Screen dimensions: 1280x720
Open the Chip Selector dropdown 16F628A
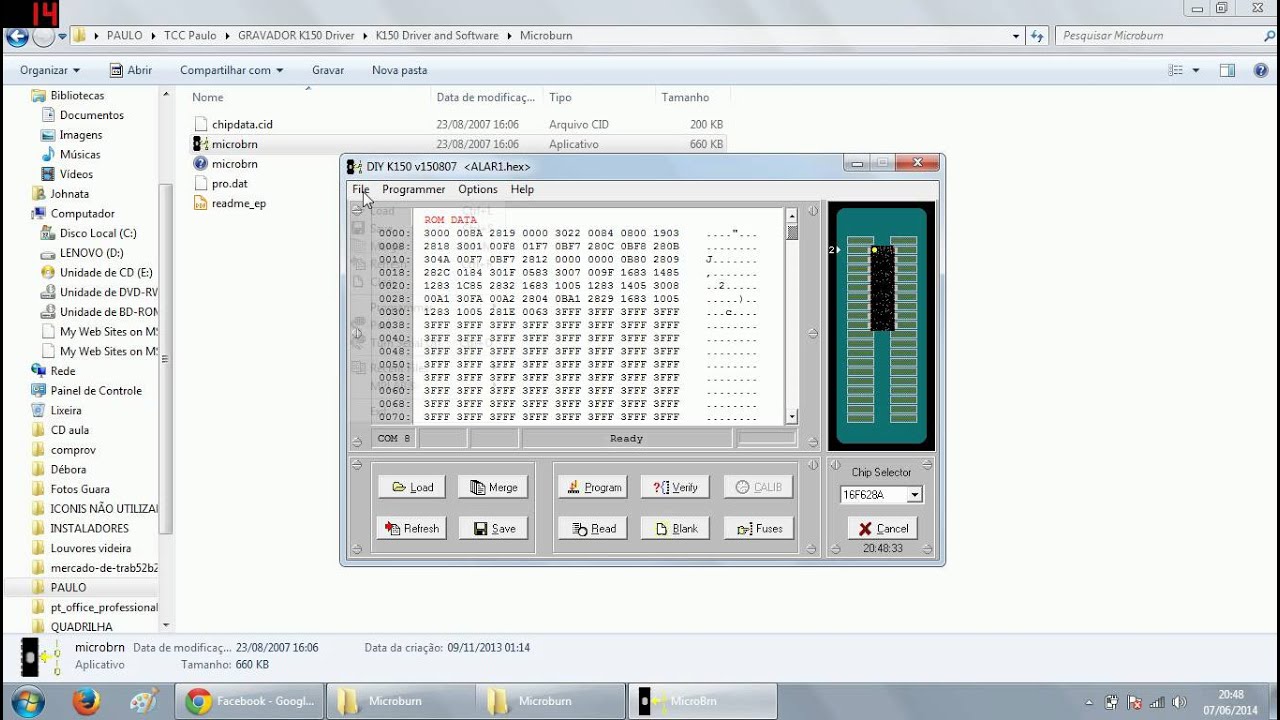[x=914, y=495]
